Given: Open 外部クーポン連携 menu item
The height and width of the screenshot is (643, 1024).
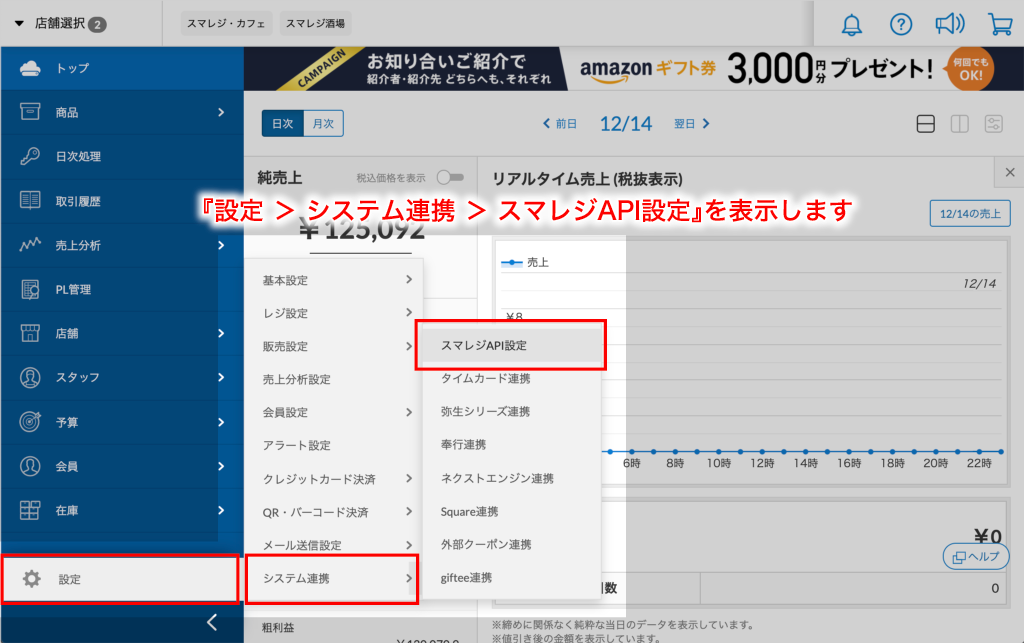Looking at the screenshot, I should tap(511, 544).
